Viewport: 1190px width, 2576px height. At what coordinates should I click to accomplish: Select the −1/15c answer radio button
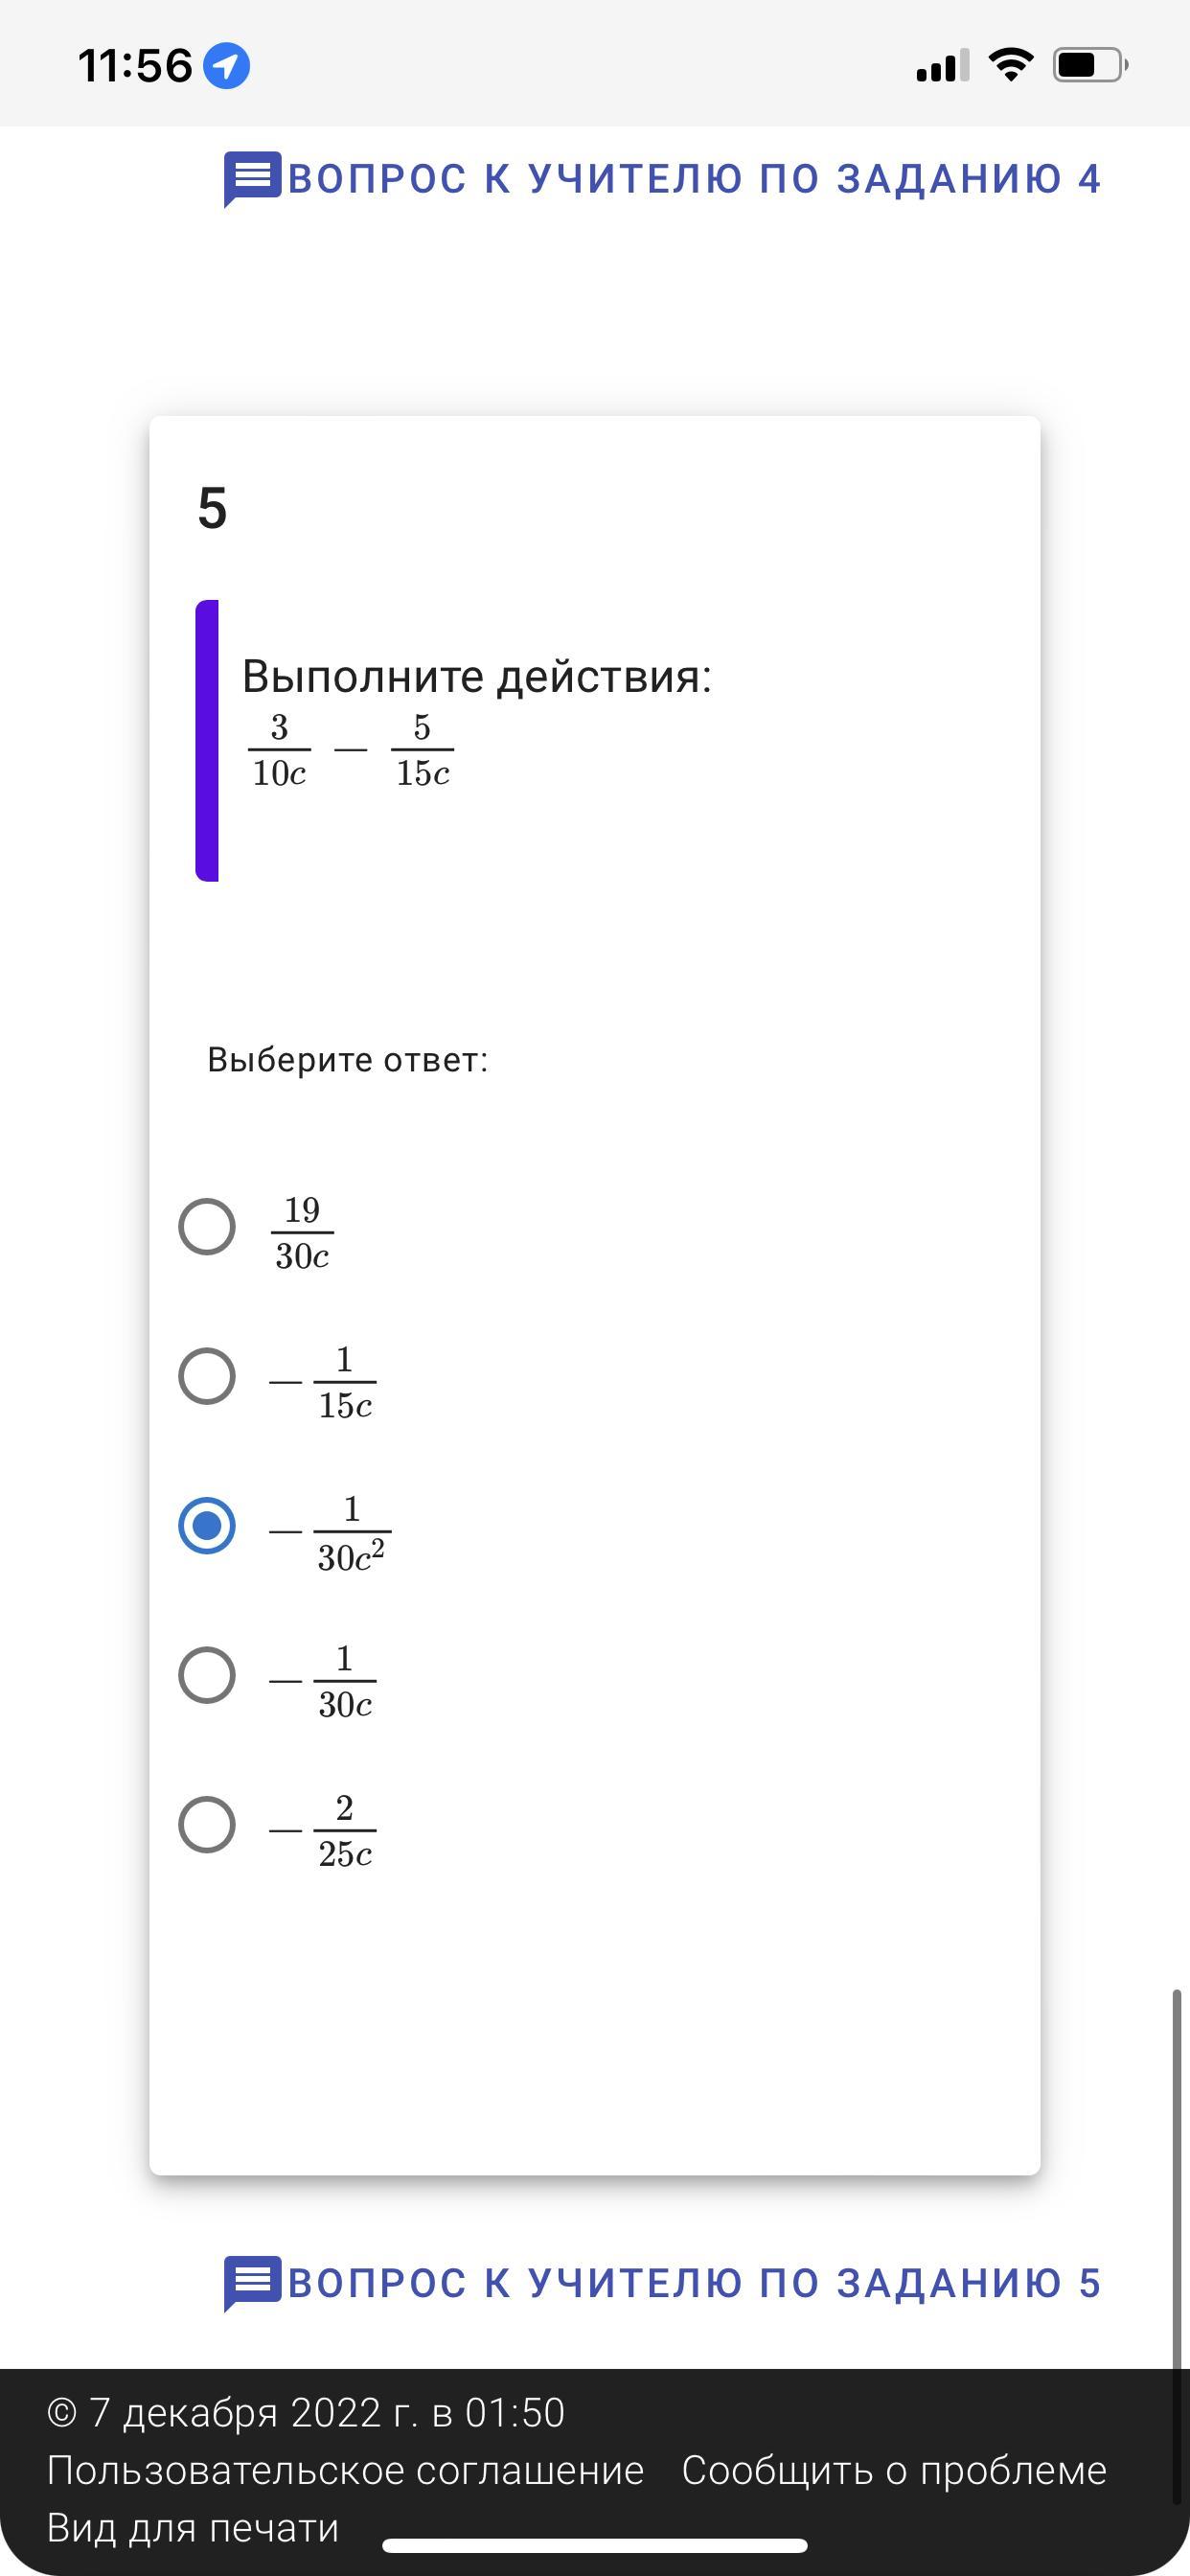[x=207, y=1376]
